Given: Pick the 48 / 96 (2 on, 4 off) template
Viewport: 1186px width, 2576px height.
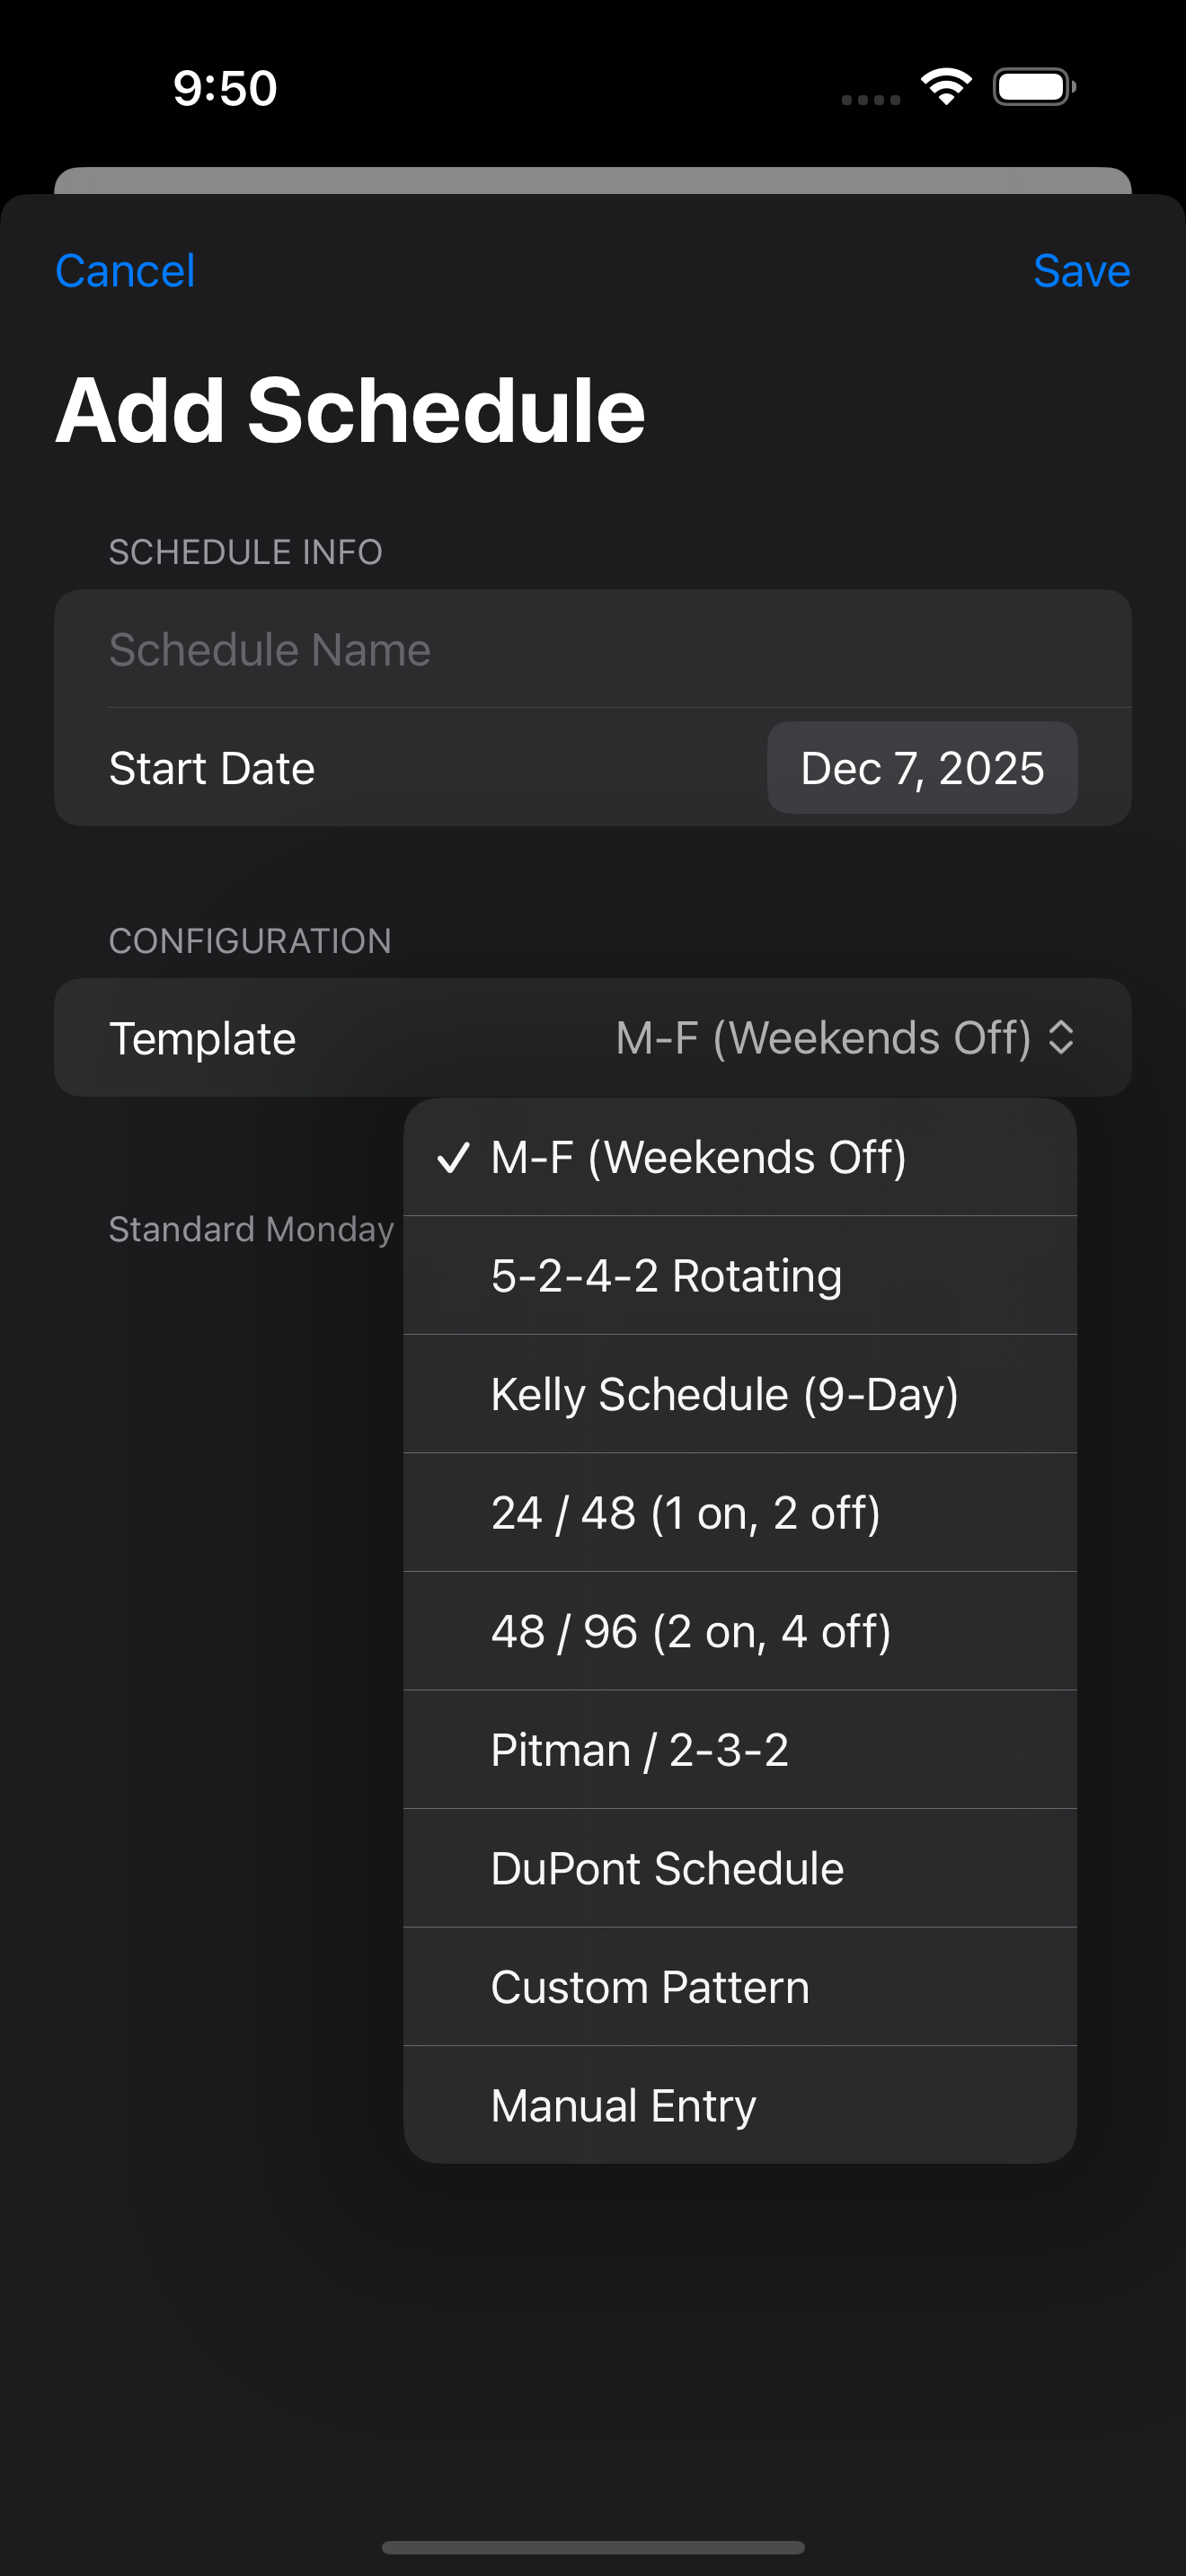Looking at the screenshot, I should click(x=691, y=1630).
